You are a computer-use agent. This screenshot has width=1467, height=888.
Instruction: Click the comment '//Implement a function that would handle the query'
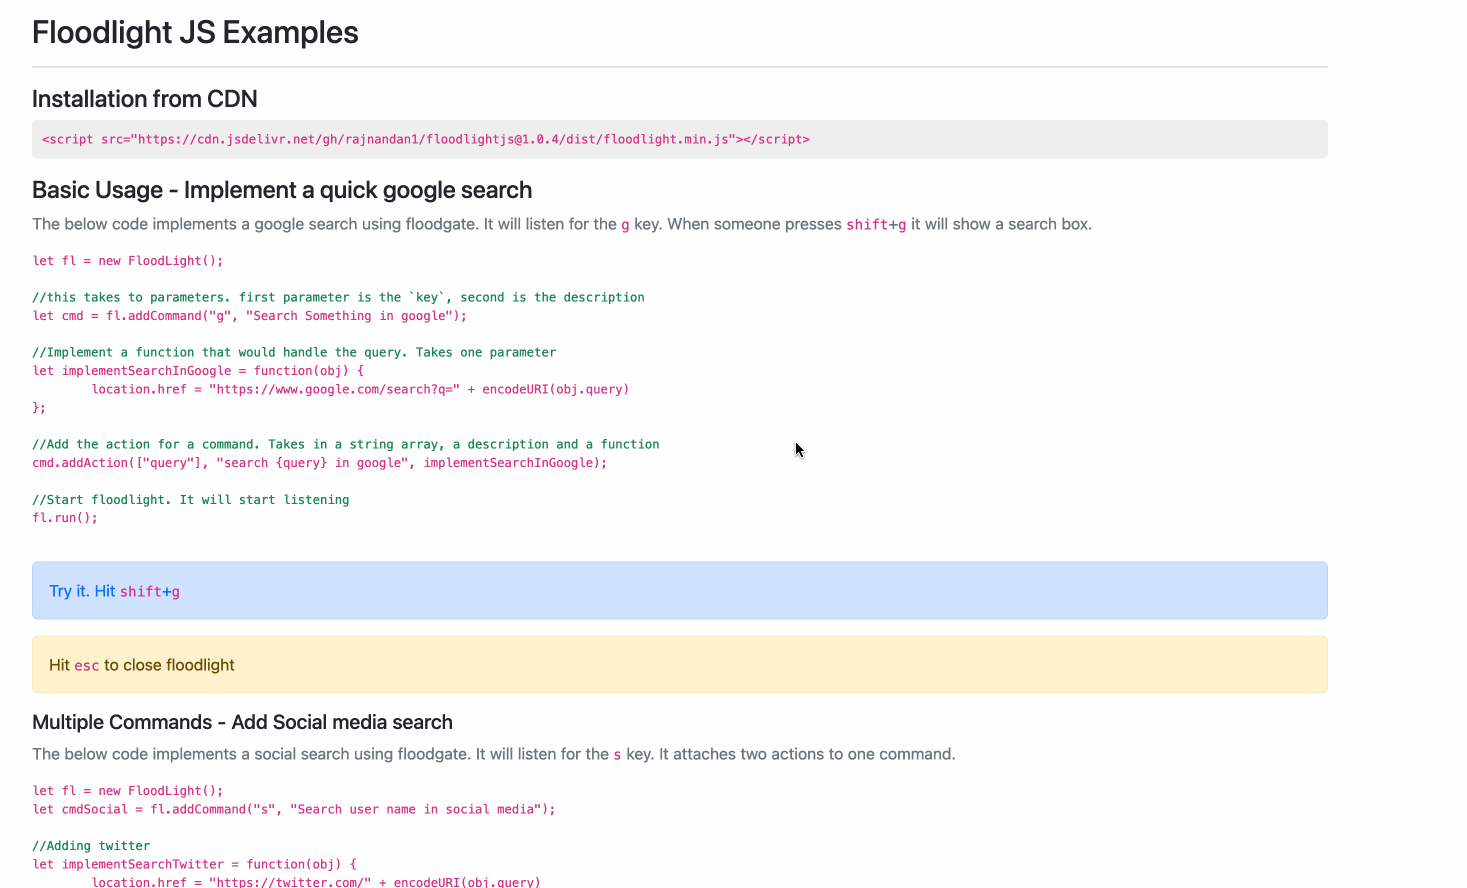[294, 352]
